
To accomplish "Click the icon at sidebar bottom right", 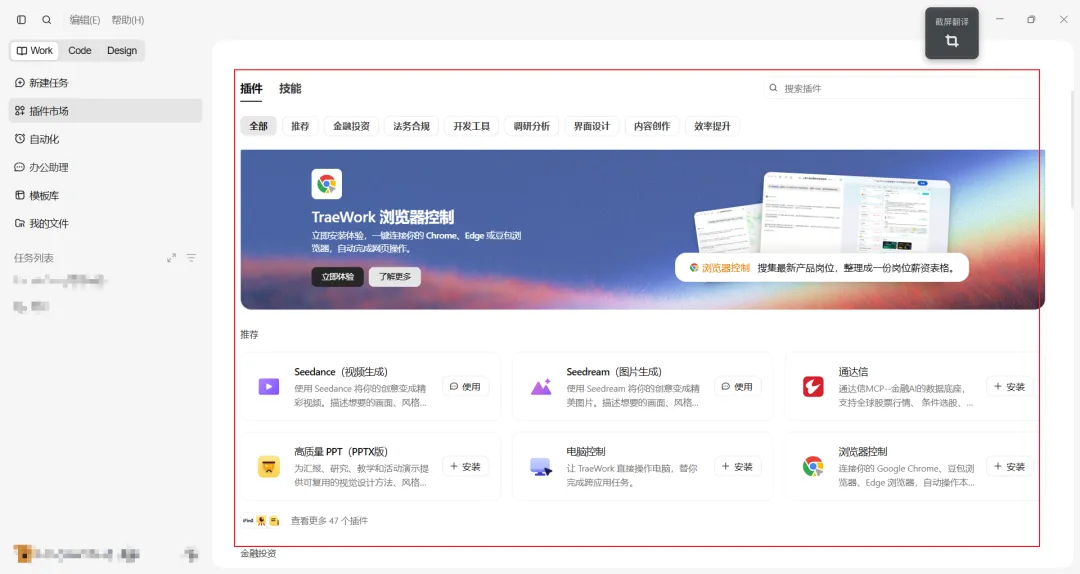I will pyautogui.click(x=191, y=553).
